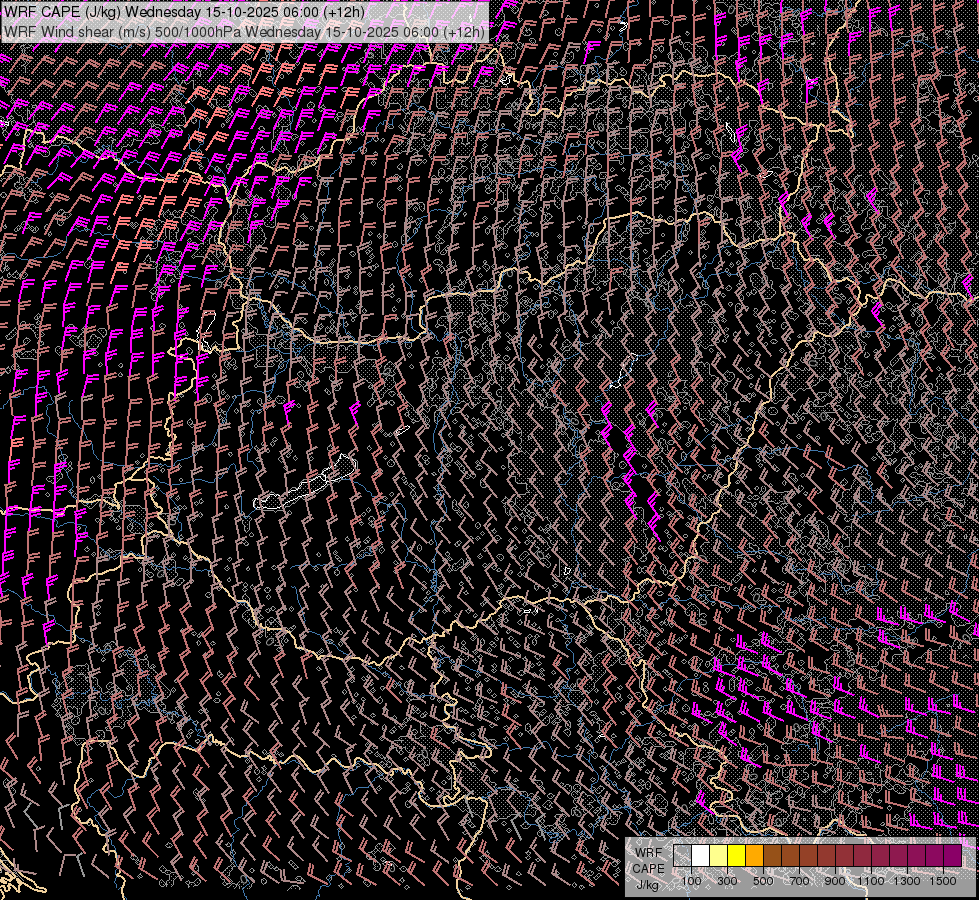Click the white swatch in the CAPE legend

[700, 856]
